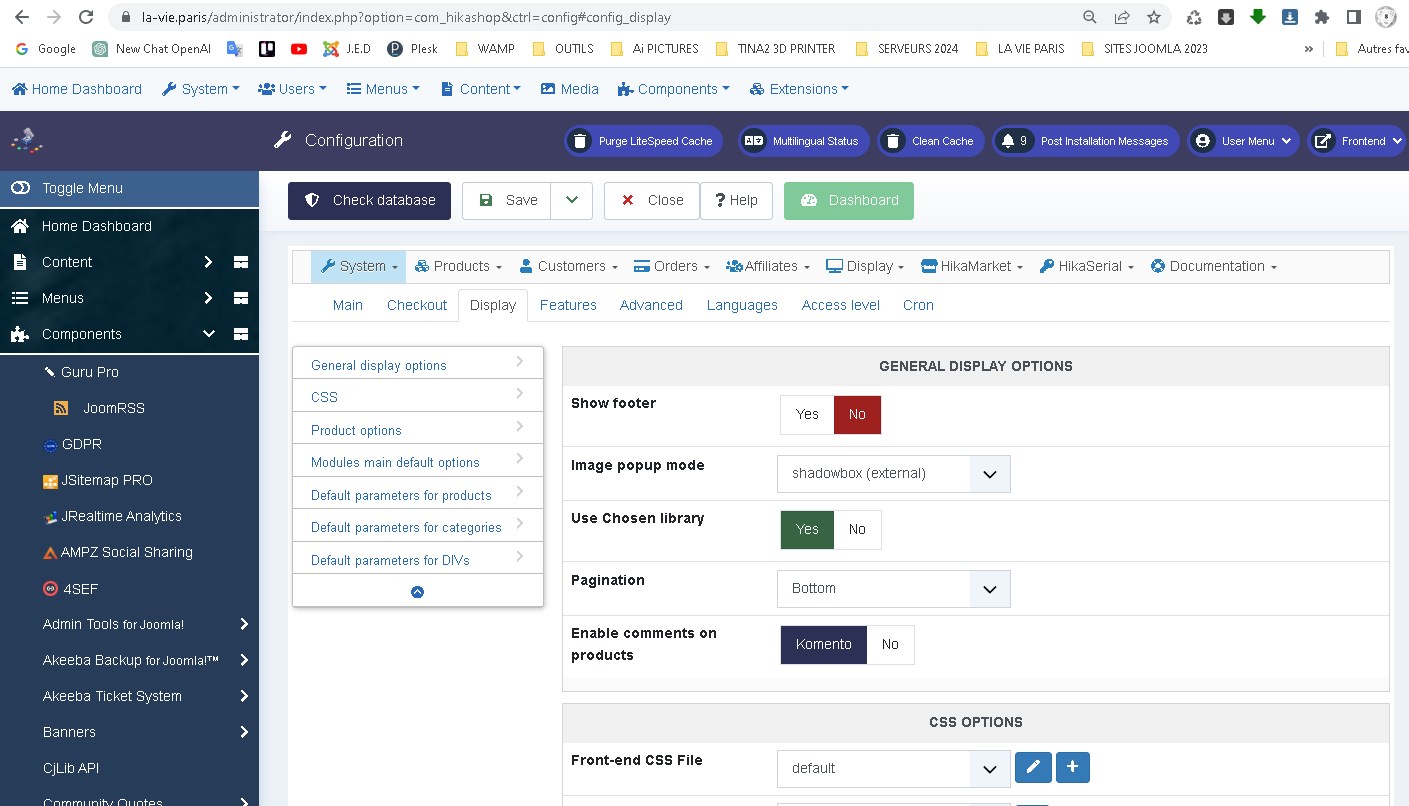Open Post Installation Messages notifications

[1086, 141]
